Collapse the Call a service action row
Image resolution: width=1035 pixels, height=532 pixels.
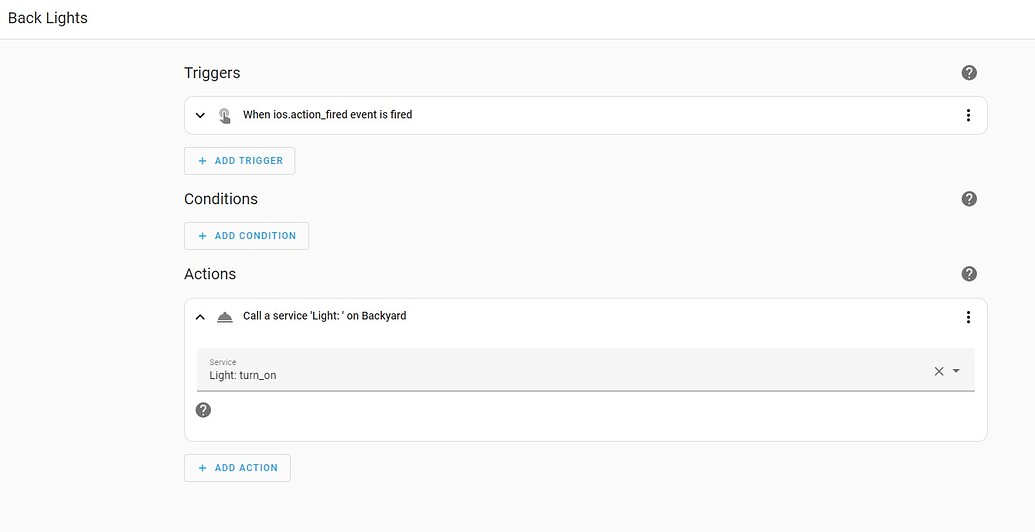[x=200, y=317]
